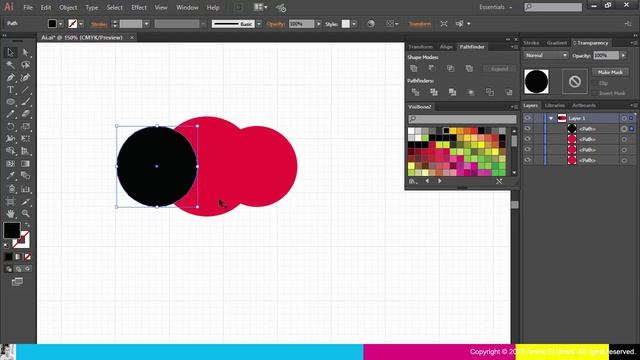Click orange Stroke link in control bar
640x360 pixels.
(x=99, y=24)
